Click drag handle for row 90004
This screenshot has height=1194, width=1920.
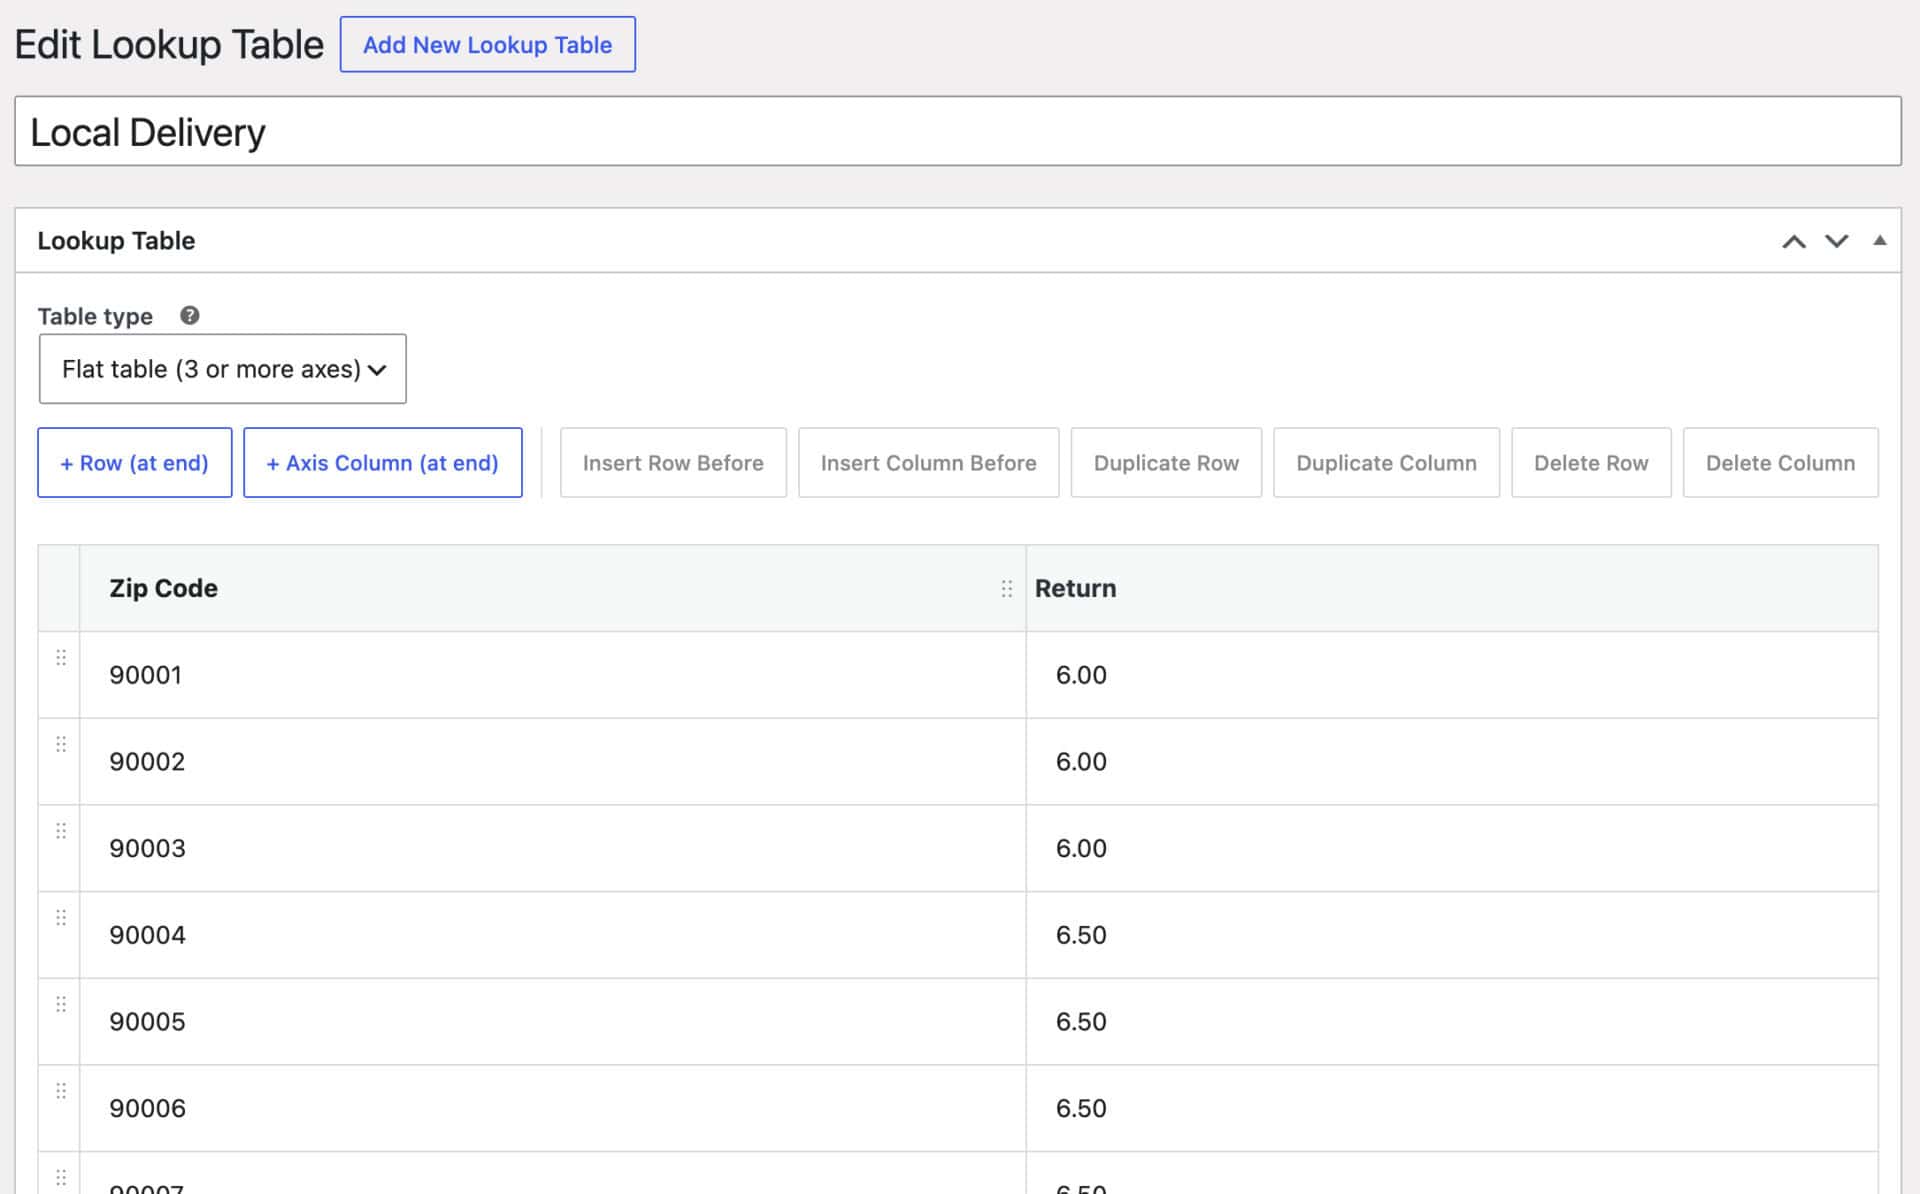coord(61,917)
